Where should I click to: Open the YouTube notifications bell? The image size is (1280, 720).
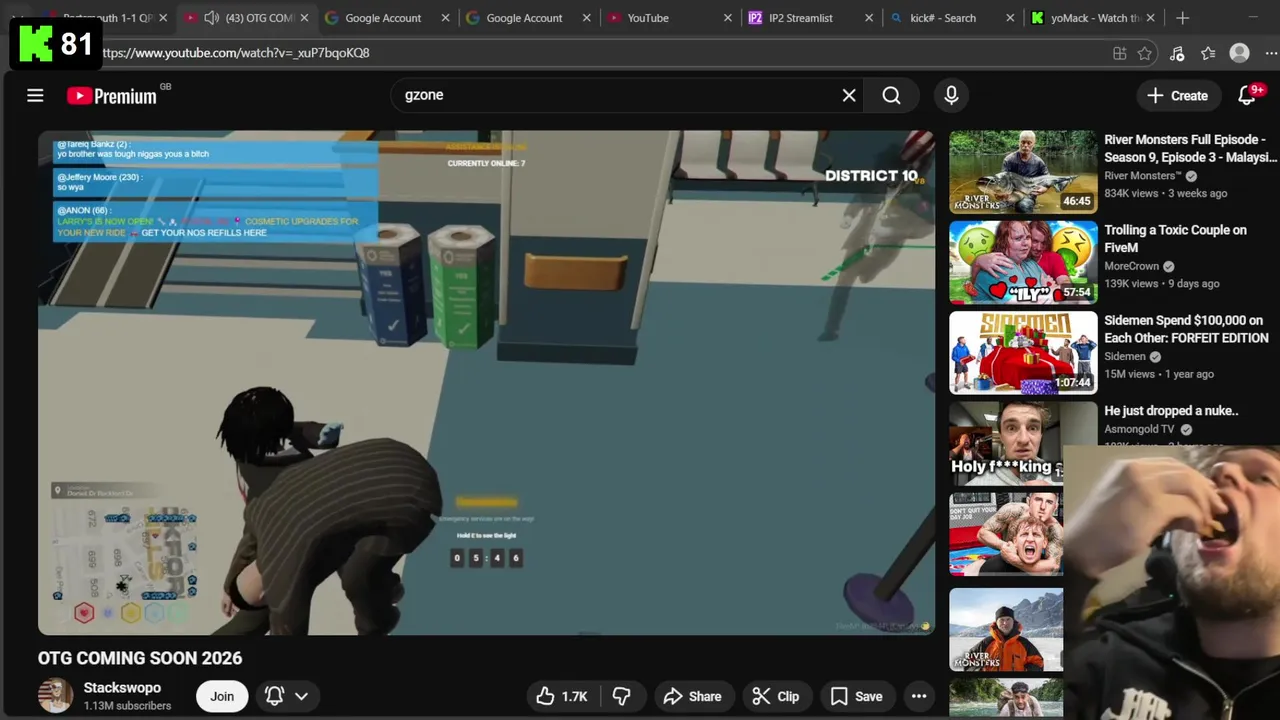pos(1247,95)
